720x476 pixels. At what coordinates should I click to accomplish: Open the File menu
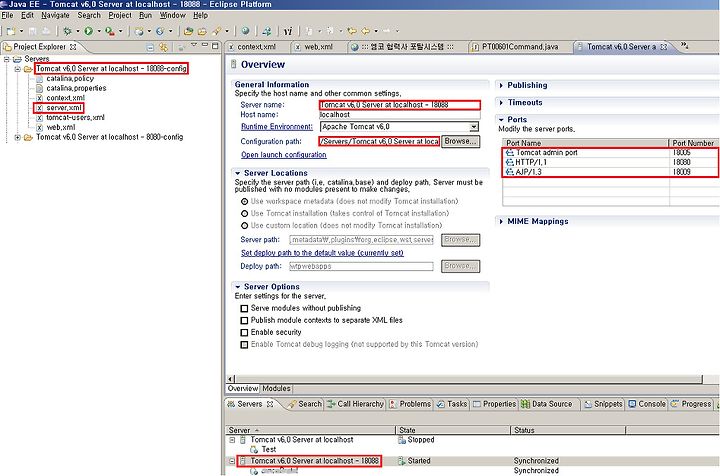click(x=7, y=15)
